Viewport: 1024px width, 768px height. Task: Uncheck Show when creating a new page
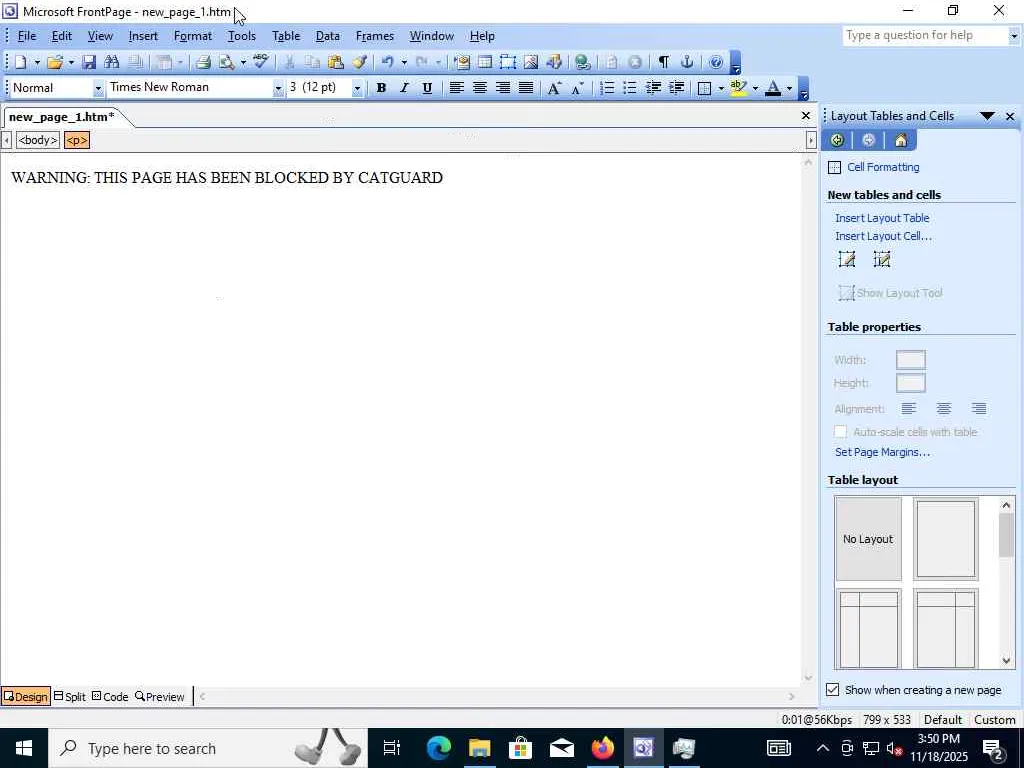click(x=833, y=690)
